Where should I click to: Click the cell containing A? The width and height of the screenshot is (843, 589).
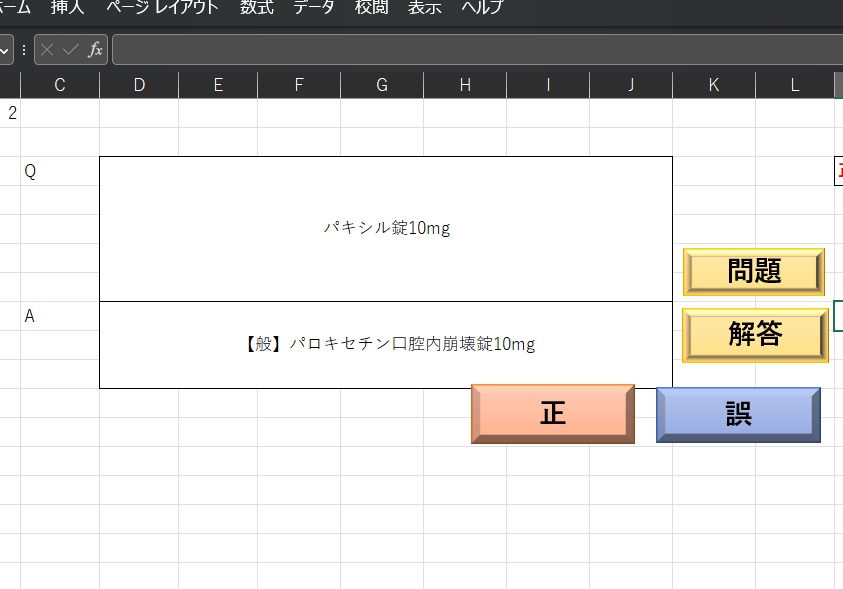60,316
